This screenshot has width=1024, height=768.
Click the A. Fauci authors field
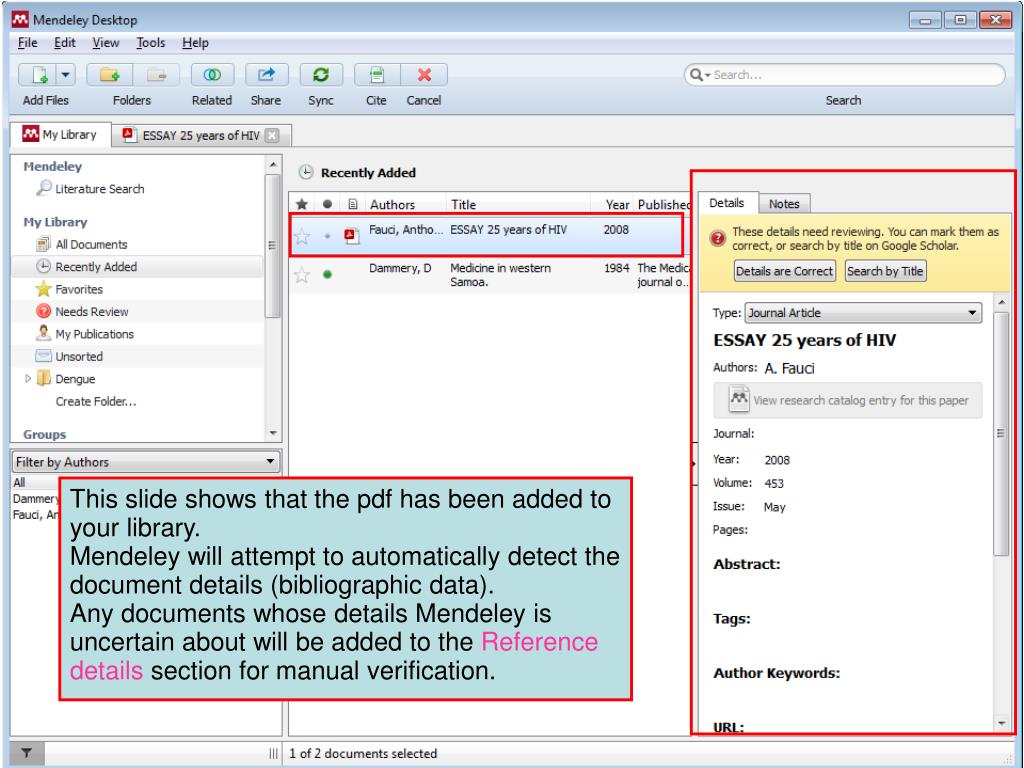click(790, 368)
